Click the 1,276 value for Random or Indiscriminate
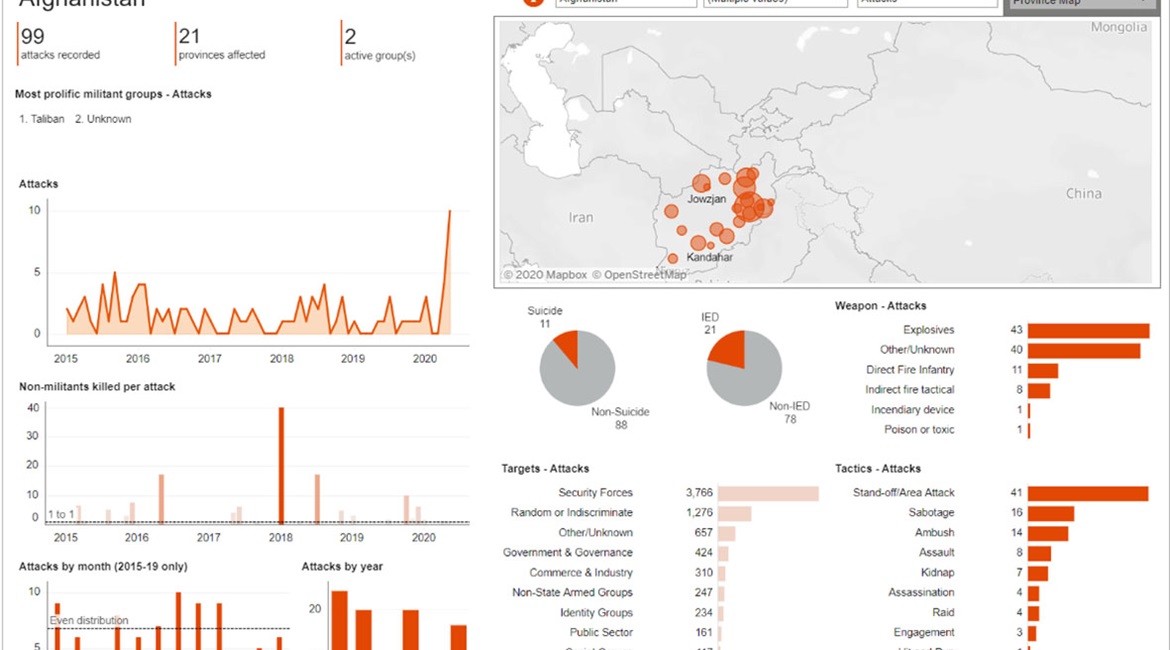Screen dimensions: 1170x650 (x=699, y=513)
